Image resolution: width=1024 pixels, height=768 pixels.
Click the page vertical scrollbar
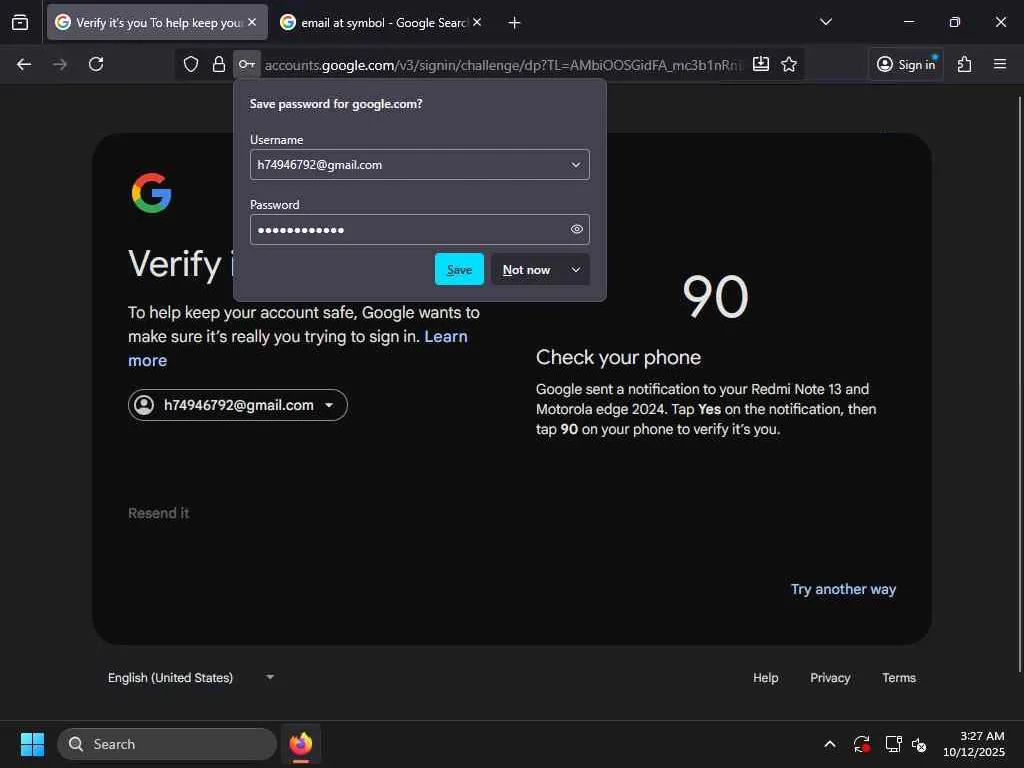point(1019,384)
